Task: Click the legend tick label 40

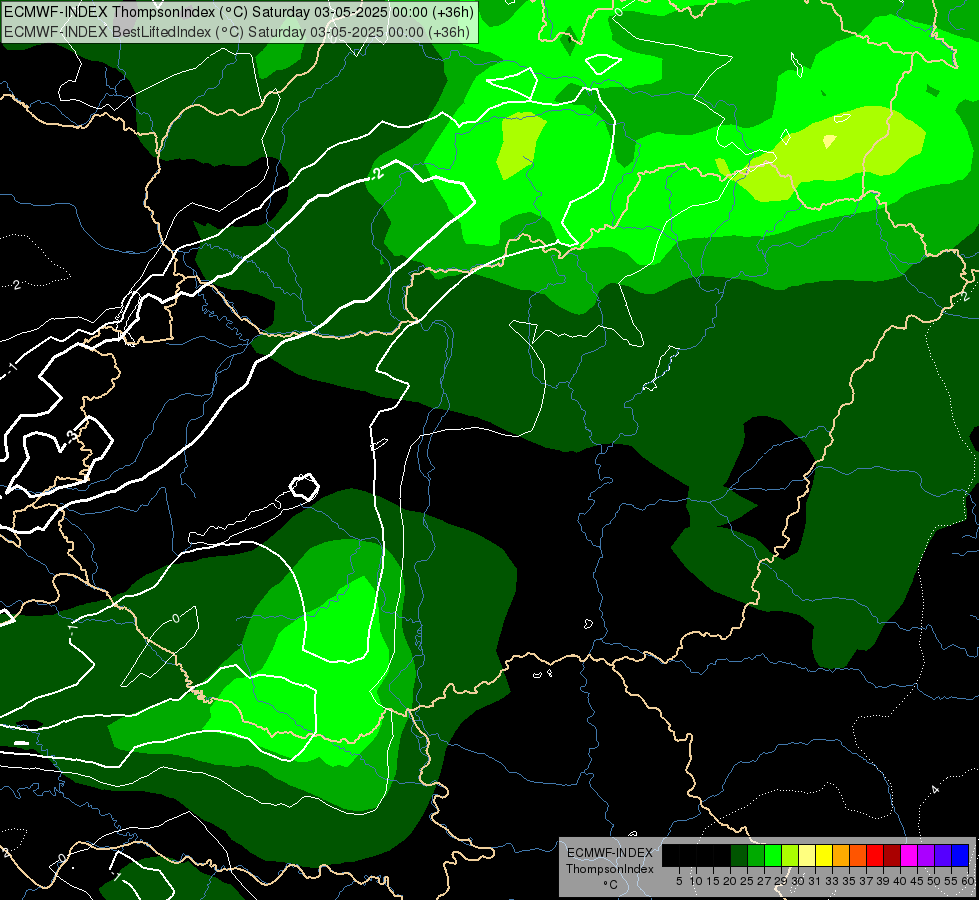Action: click(900, 881)
